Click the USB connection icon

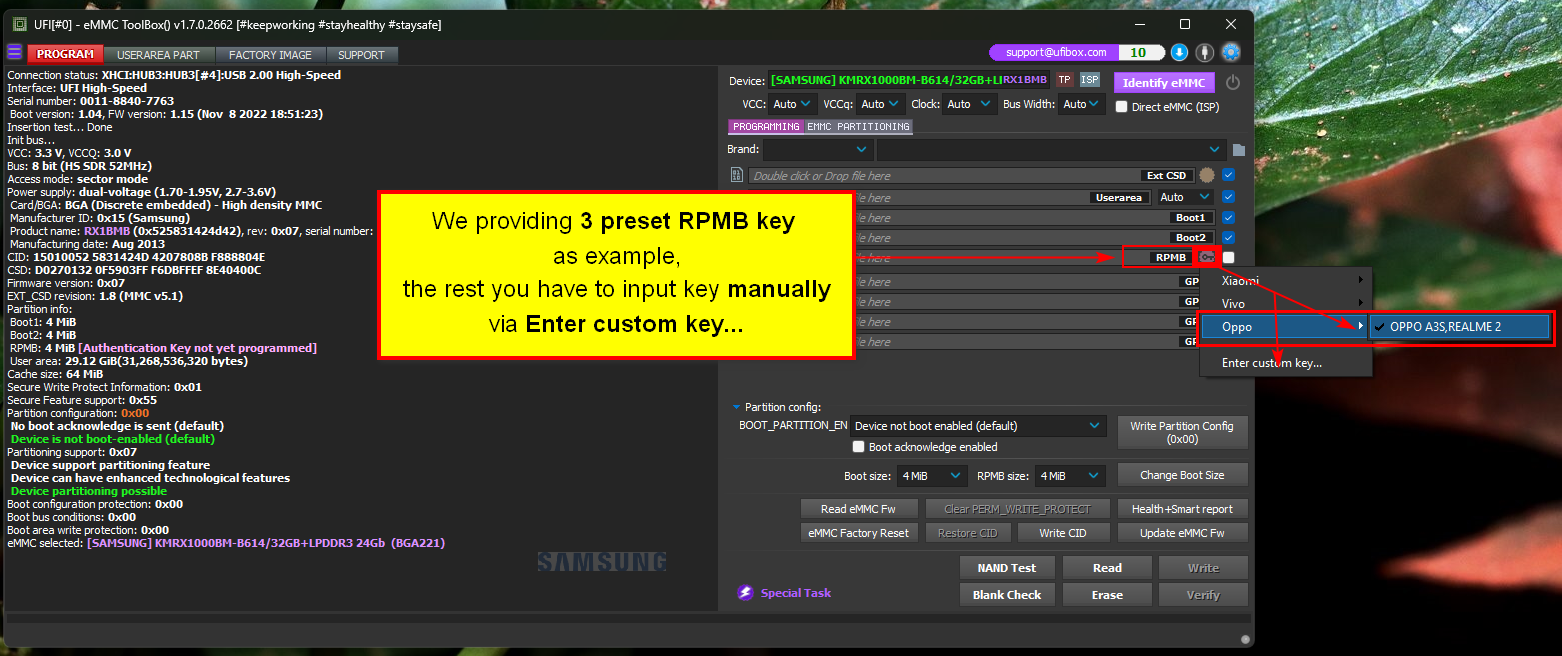click(x=1205, y=53)
